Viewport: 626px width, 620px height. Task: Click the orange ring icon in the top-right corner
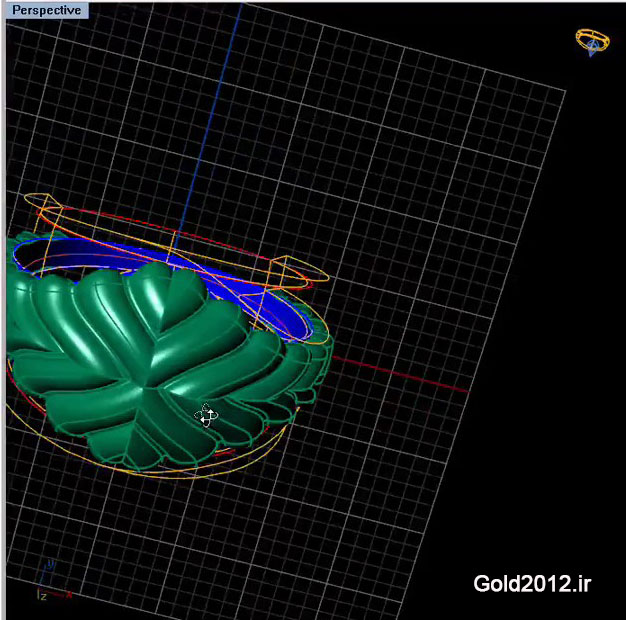pyautogui.click(x=592, y=39)
